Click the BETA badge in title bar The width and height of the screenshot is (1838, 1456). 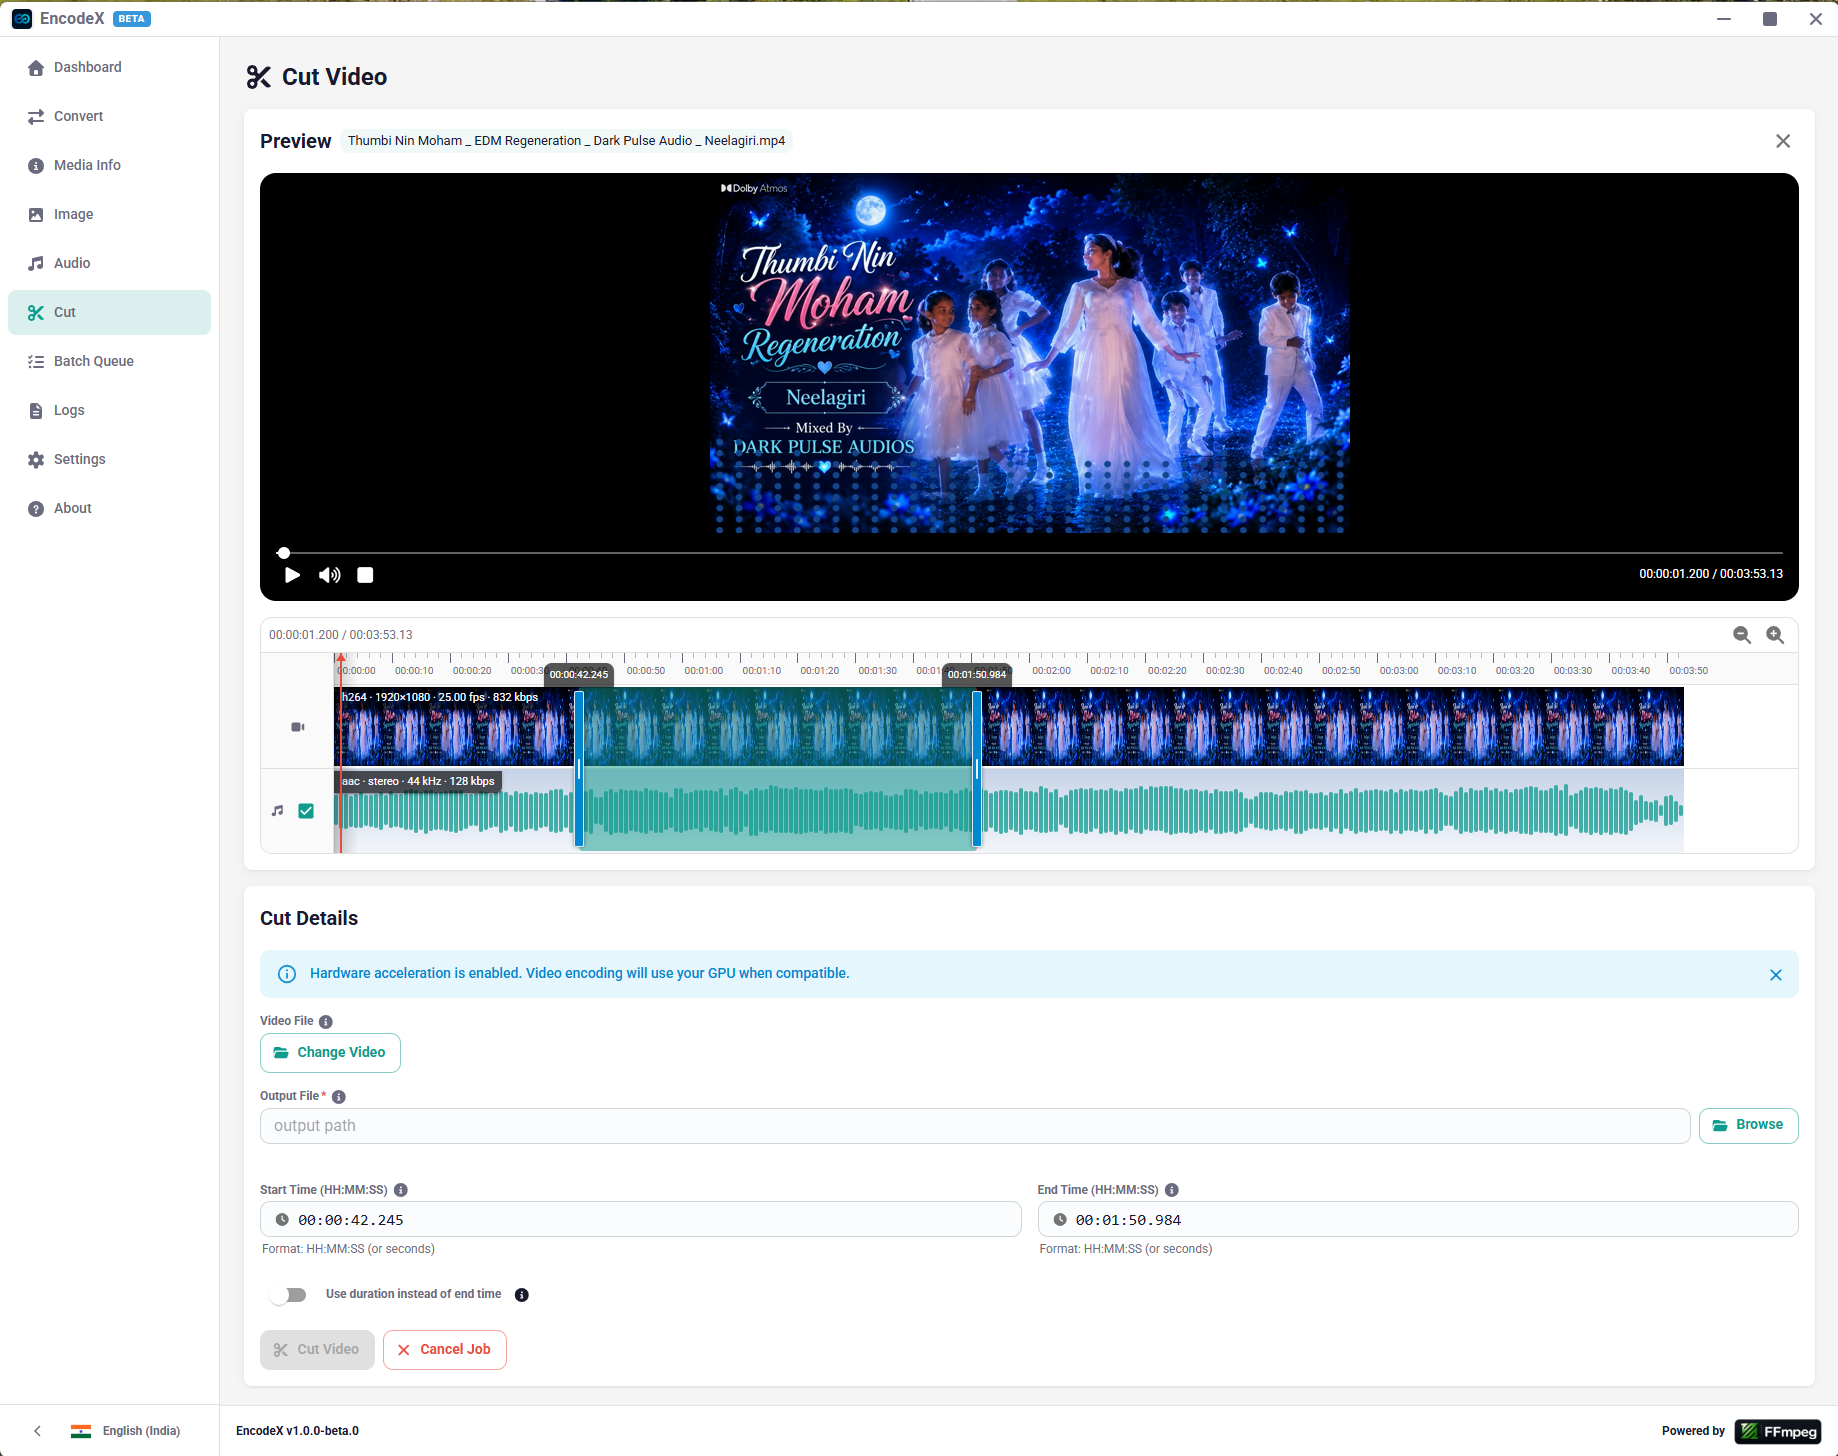[x=132, y=19]
